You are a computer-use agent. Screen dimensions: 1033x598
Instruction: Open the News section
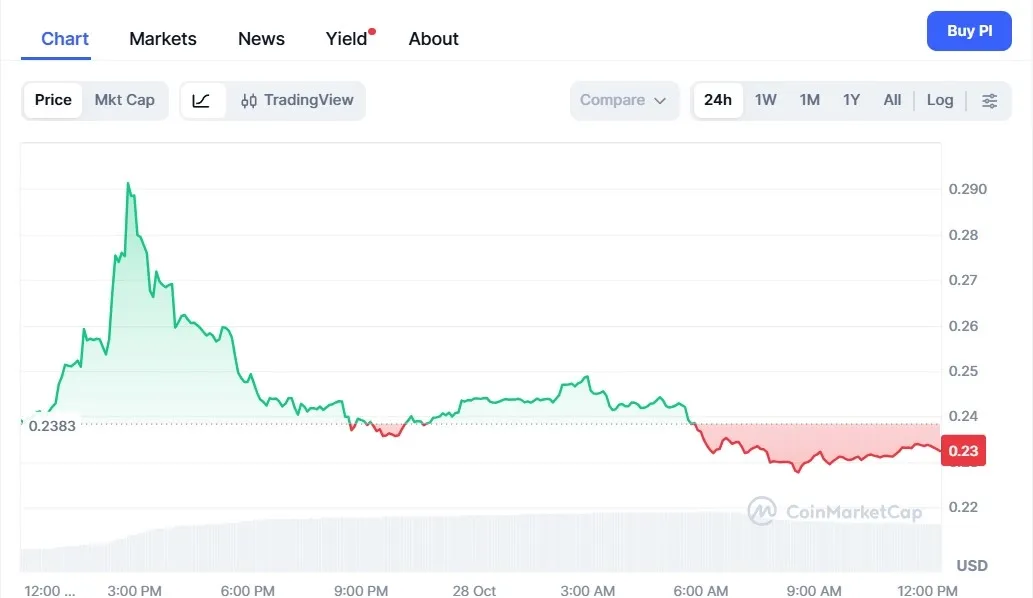point(261,39)
